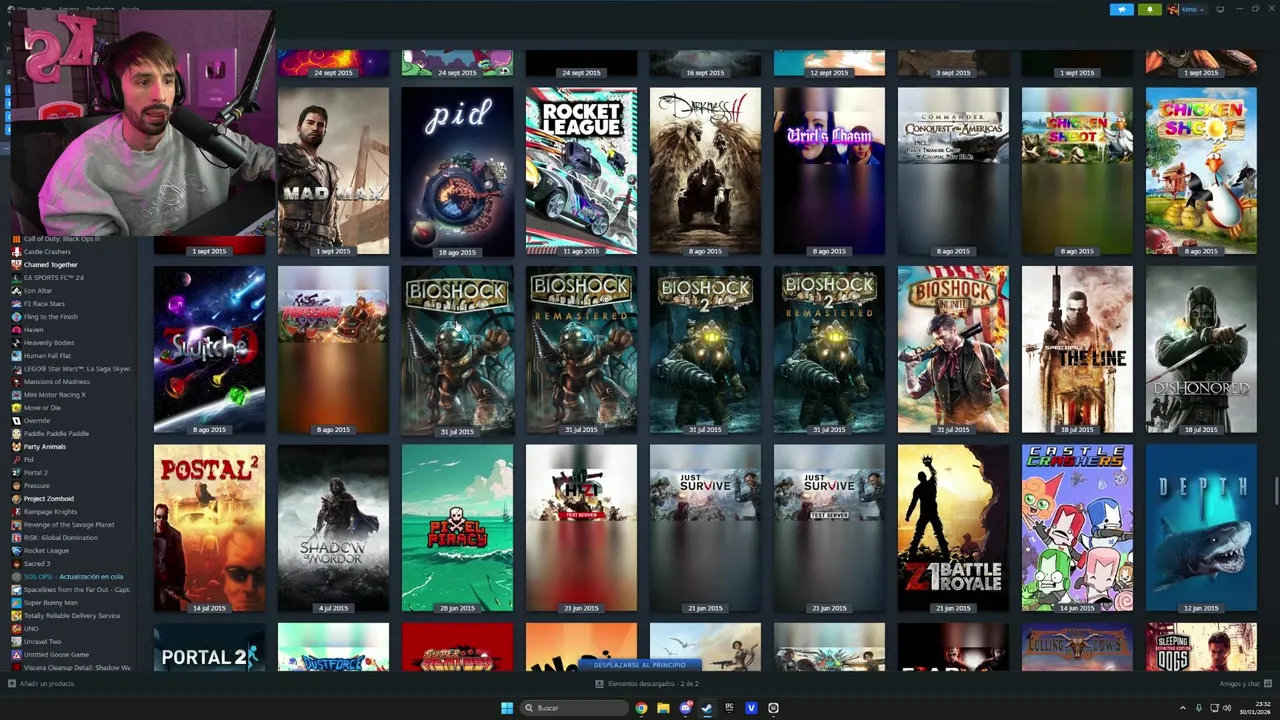Open the Z1 Battle Royale cover tile

(x=953, y=528)
